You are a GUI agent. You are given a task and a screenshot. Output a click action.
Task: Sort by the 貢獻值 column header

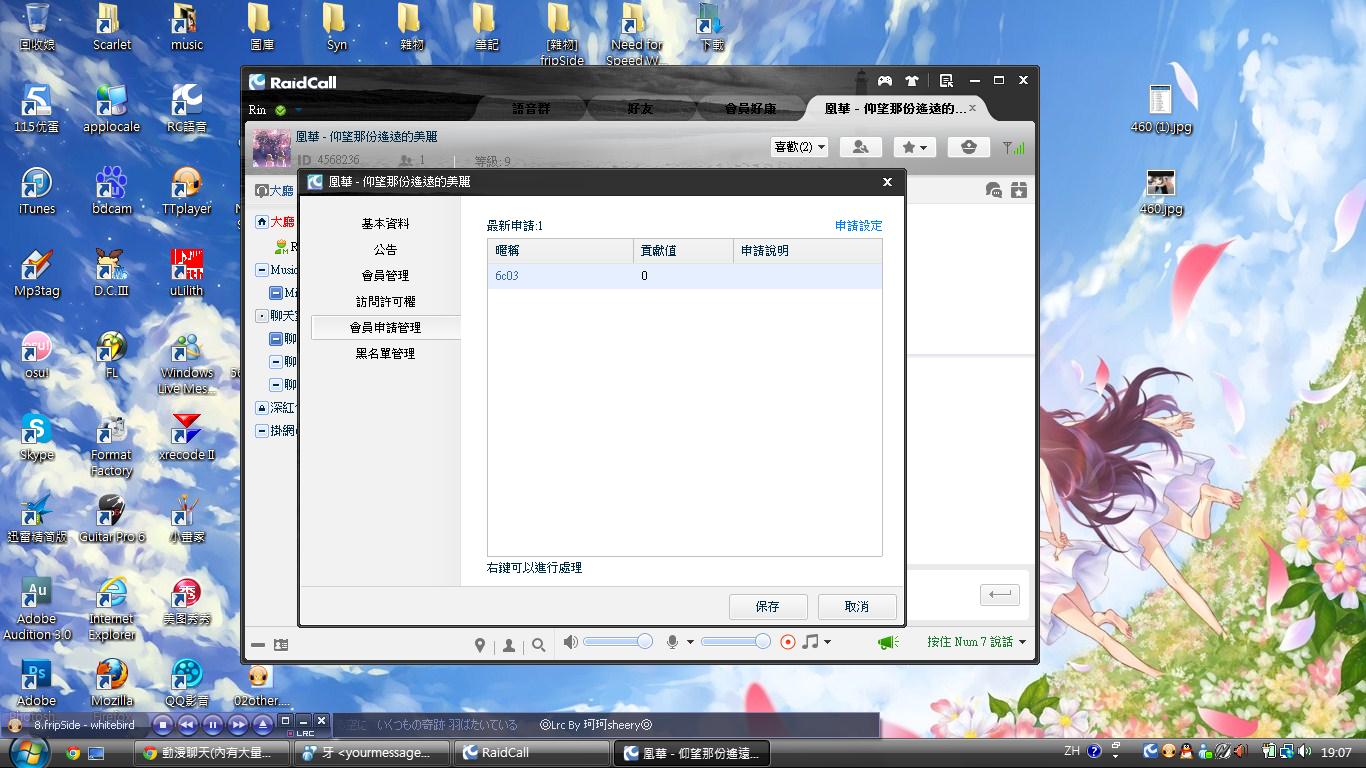click(683, 251)
